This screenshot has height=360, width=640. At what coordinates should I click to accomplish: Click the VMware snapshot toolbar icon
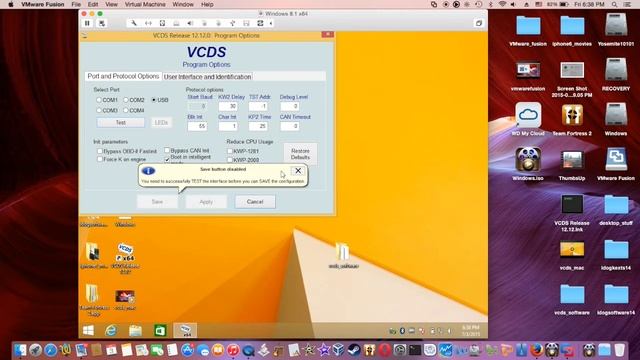coord(102,23)
